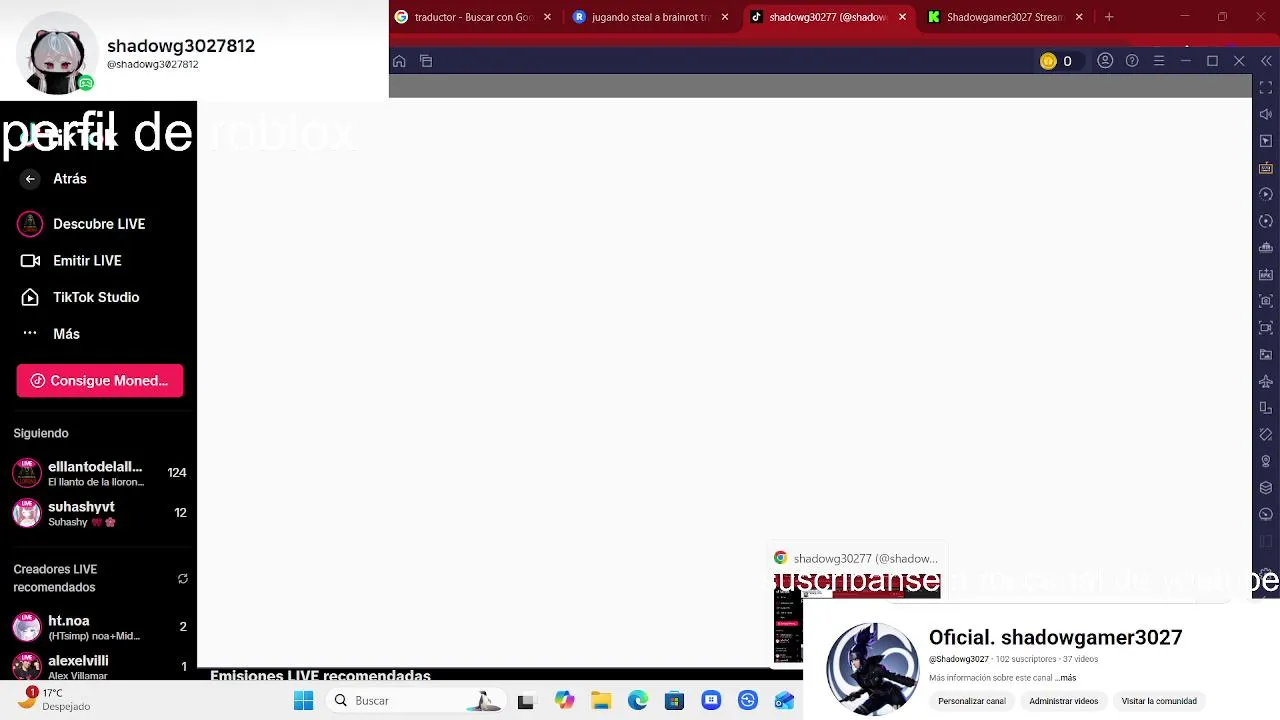Click the BlueStacks volume speaker icon
The height and width of the screenshot is (720, 1280).
1266,114
